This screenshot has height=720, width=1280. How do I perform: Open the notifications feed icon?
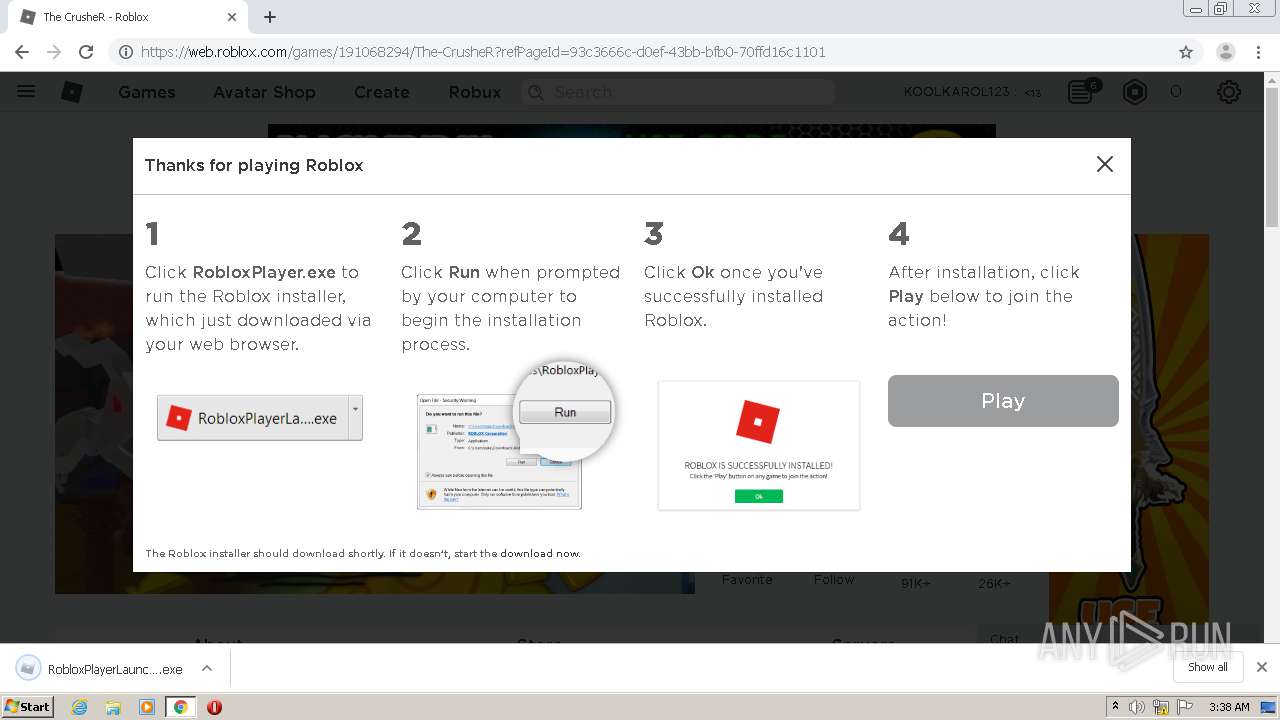(x=1081, y=92)
